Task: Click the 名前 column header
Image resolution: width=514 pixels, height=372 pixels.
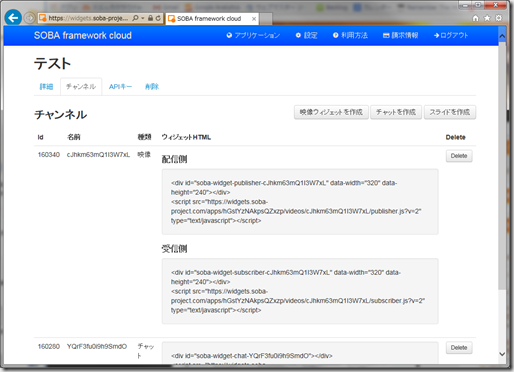Action: pos(74,137)
